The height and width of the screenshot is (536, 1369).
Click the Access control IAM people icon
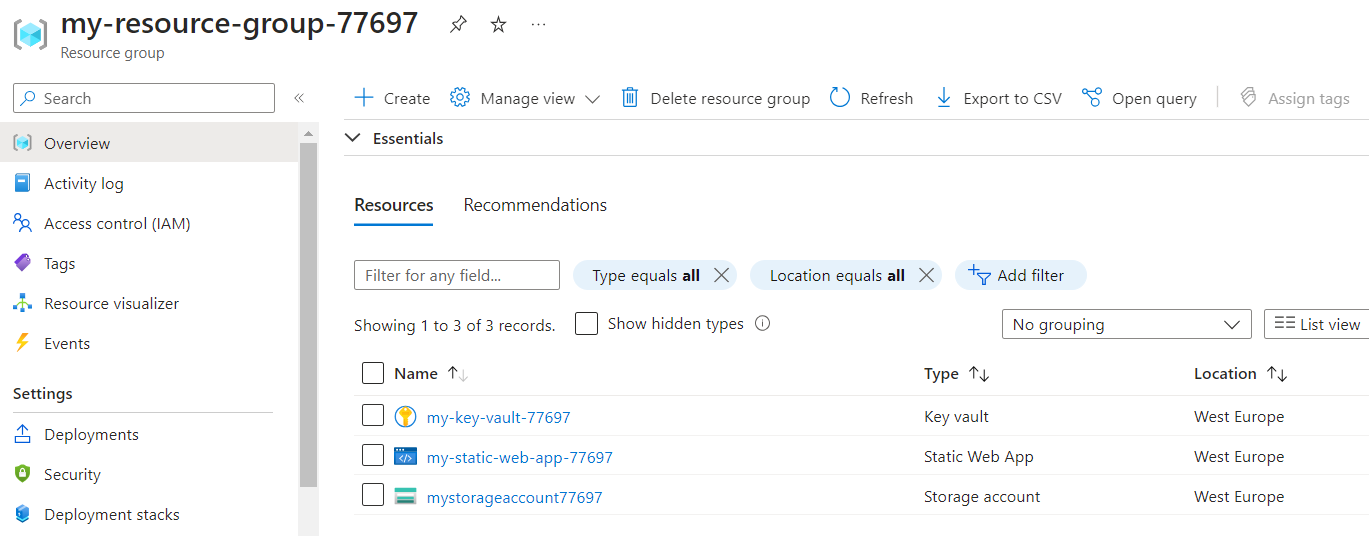(x=23, y=223)
